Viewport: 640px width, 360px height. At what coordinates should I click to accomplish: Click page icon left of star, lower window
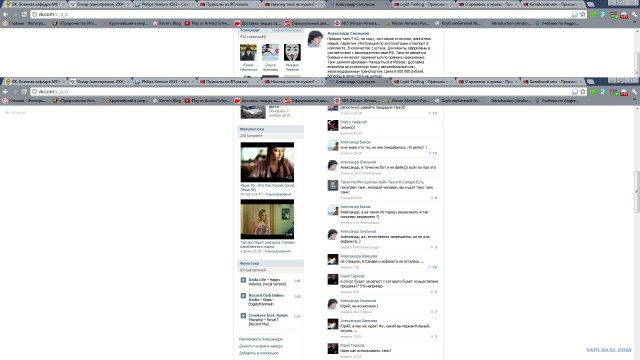point(575,92)
